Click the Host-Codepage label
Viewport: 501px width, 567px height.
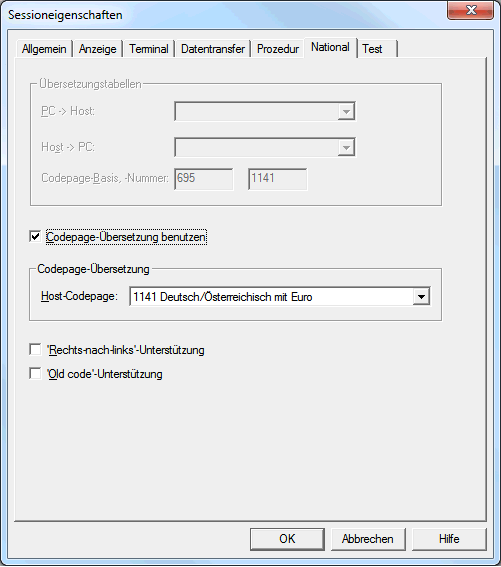pos(79,296)
